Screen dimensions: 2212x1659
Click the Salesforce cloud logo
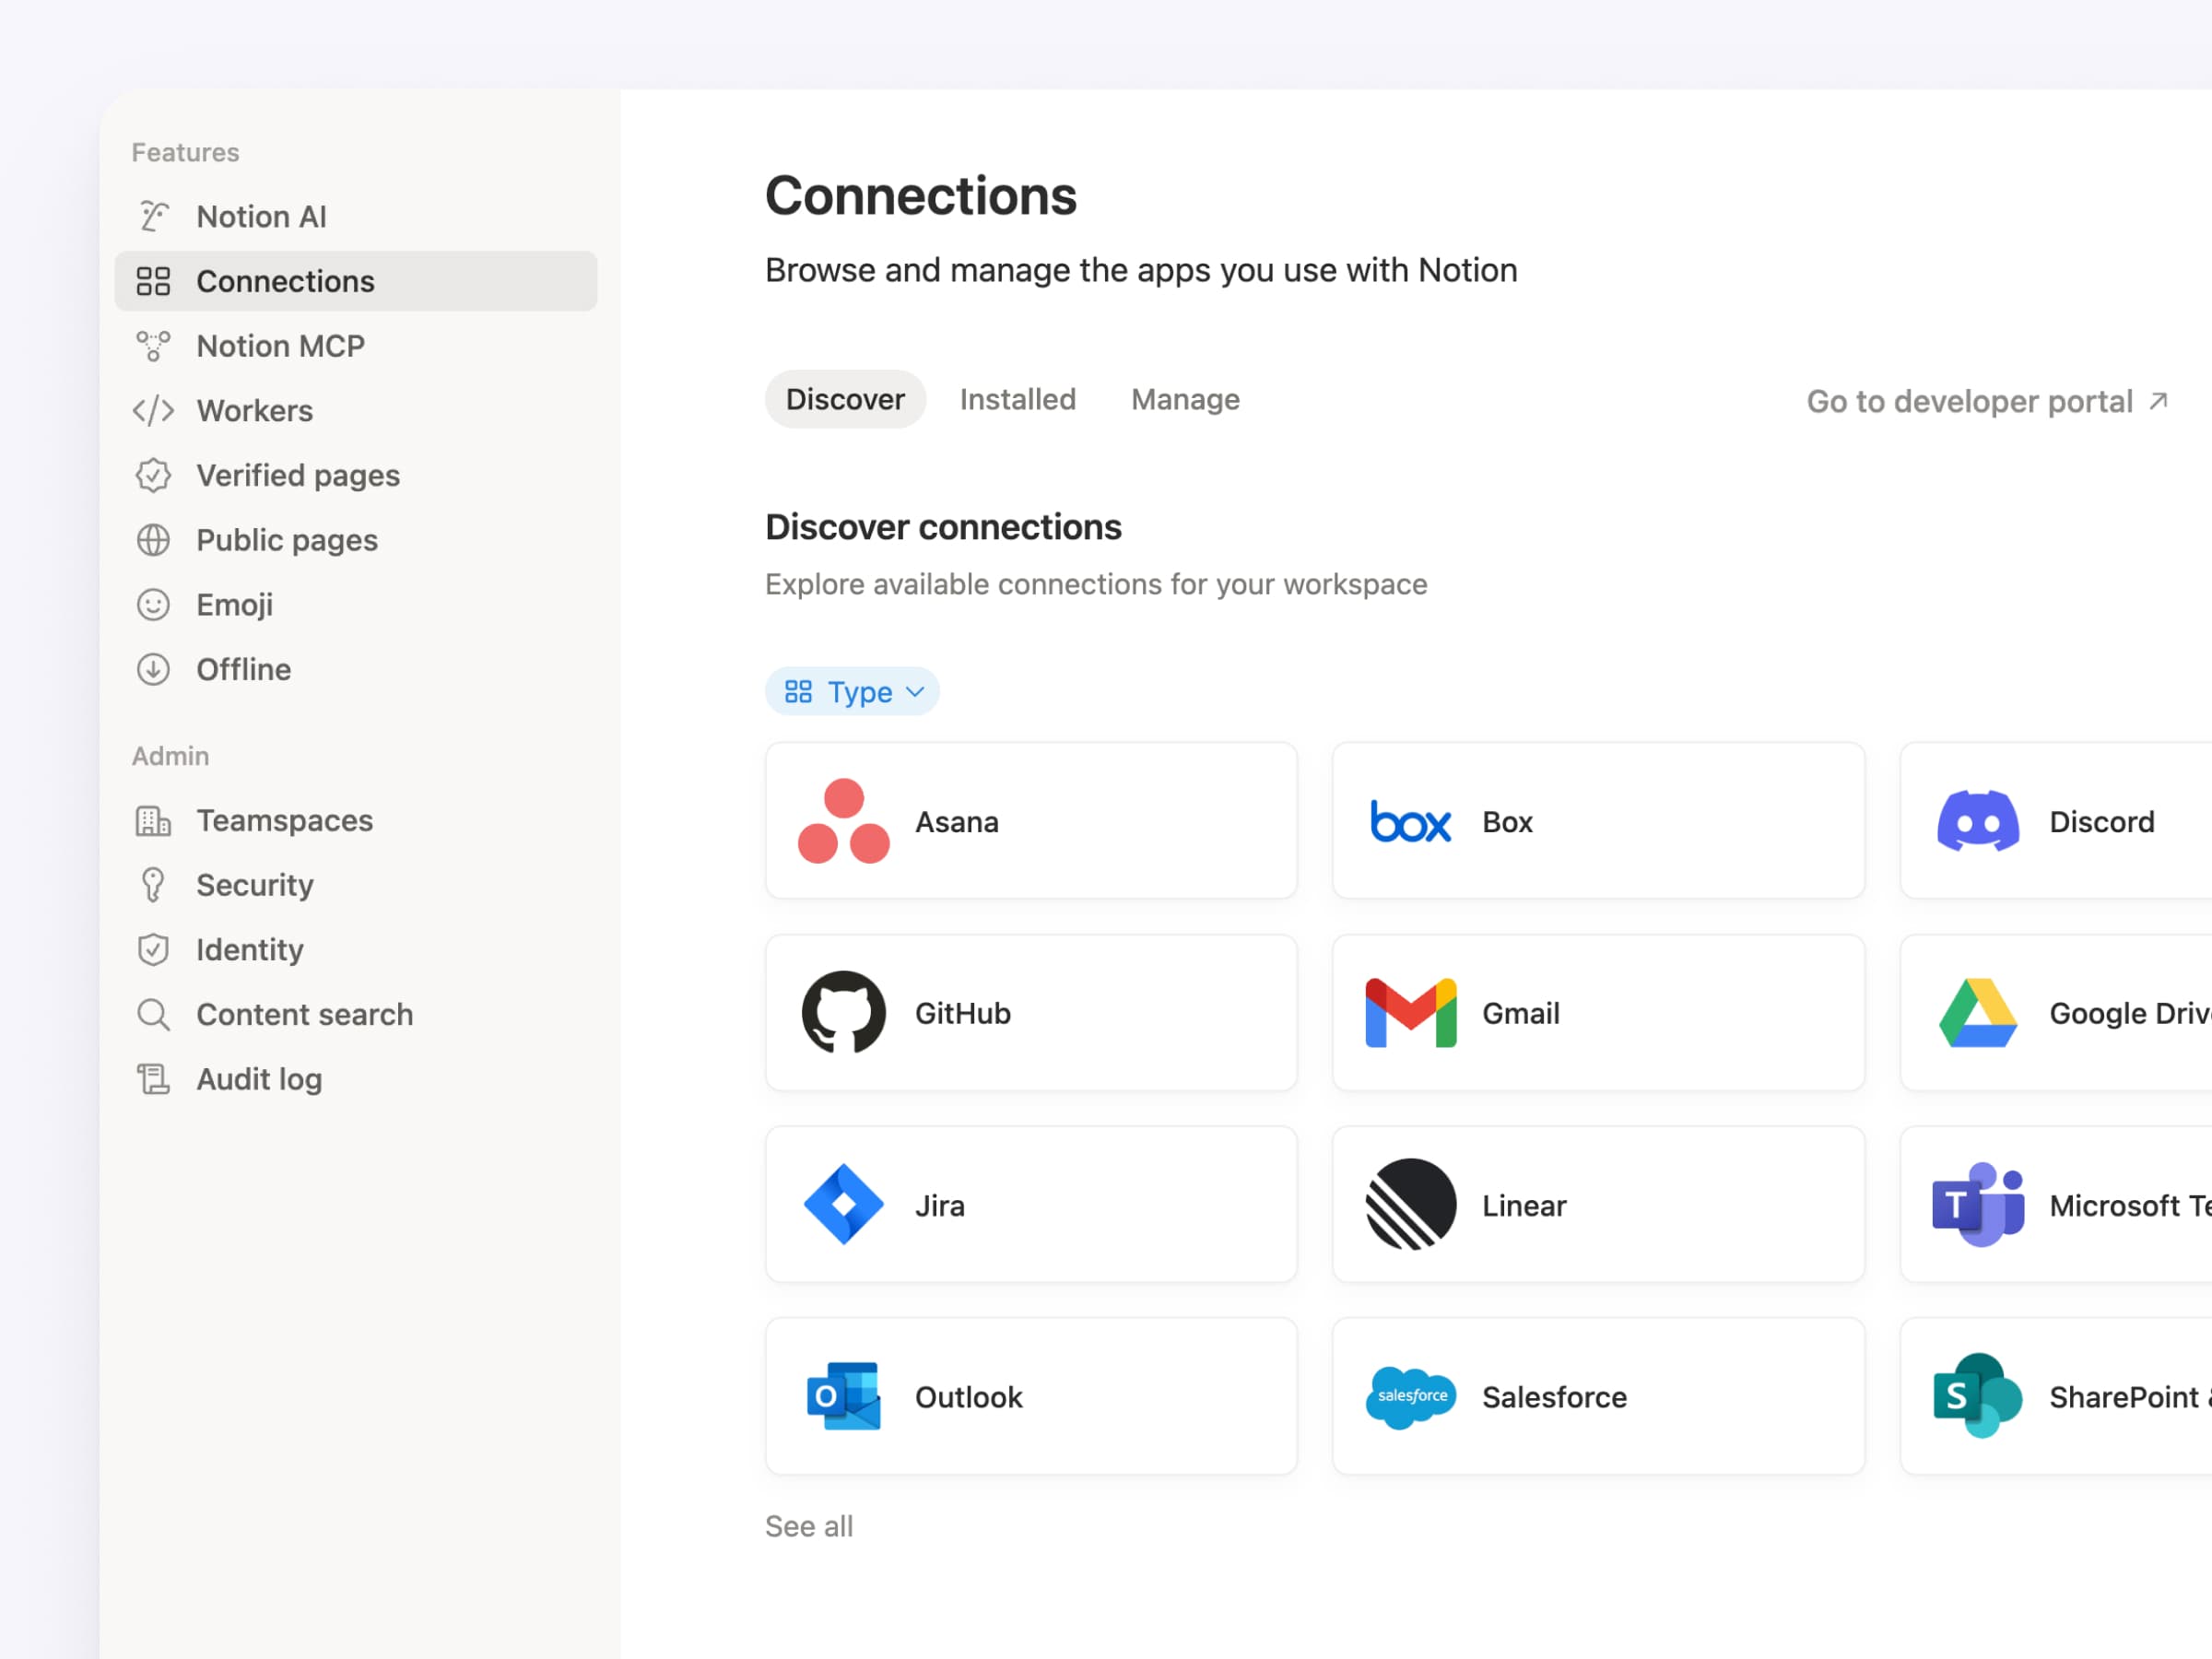point(1410,1396)
